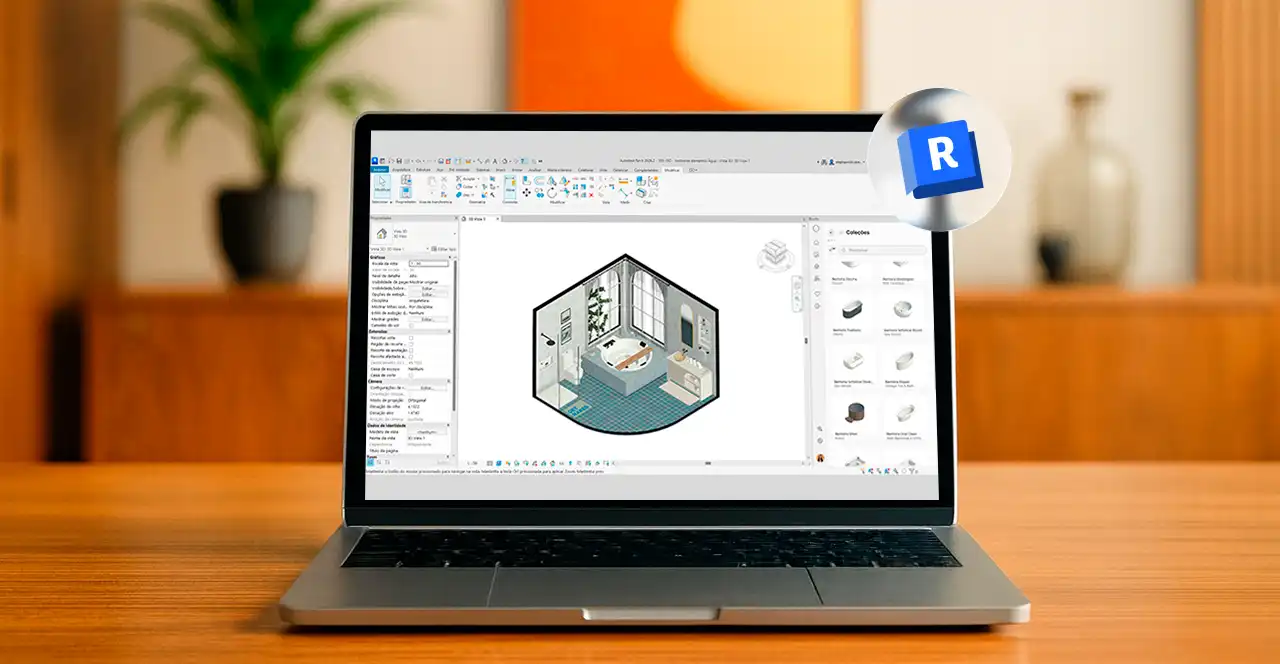This screenshot has width=1280, height=664.
Task: Collapse the Gráficos section in Properties
Action: 453,257
